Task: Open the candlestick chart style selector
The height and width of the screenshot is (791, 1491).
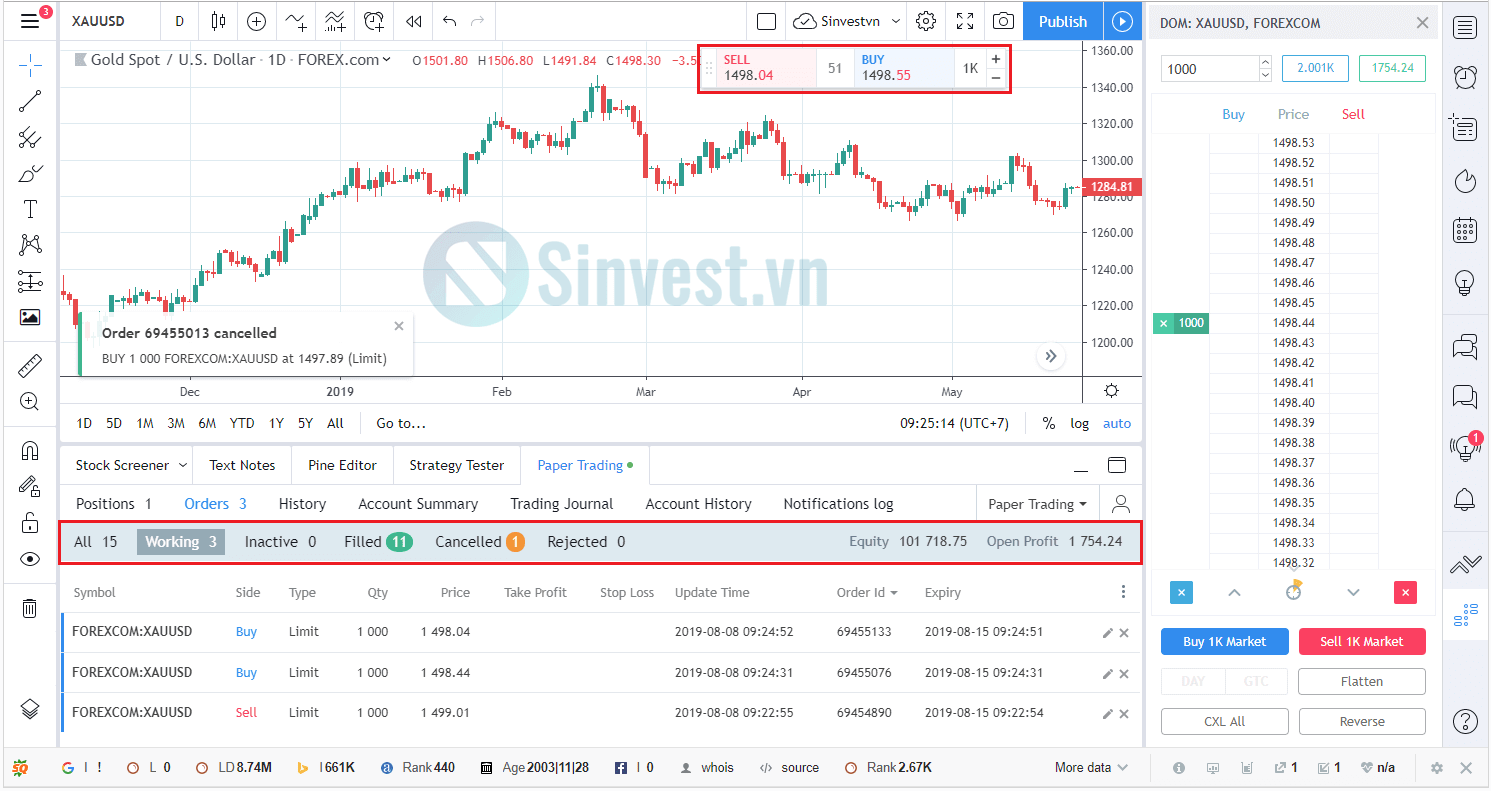Action: tap(219, 21)
